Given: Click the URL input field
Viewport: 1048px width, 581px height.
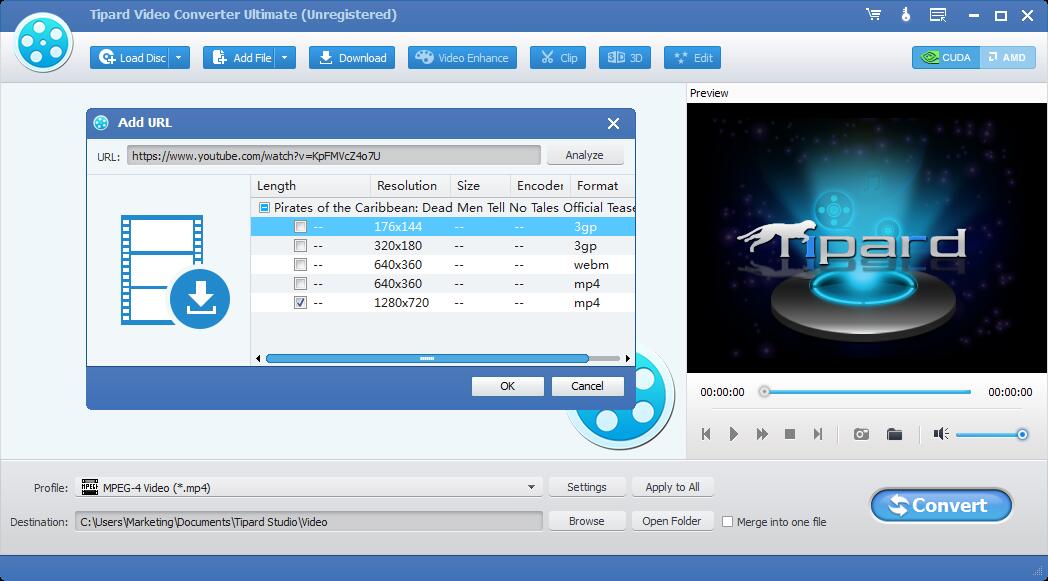Looking at the screenshot, I should pyautogui.click(x=334, y=156).
